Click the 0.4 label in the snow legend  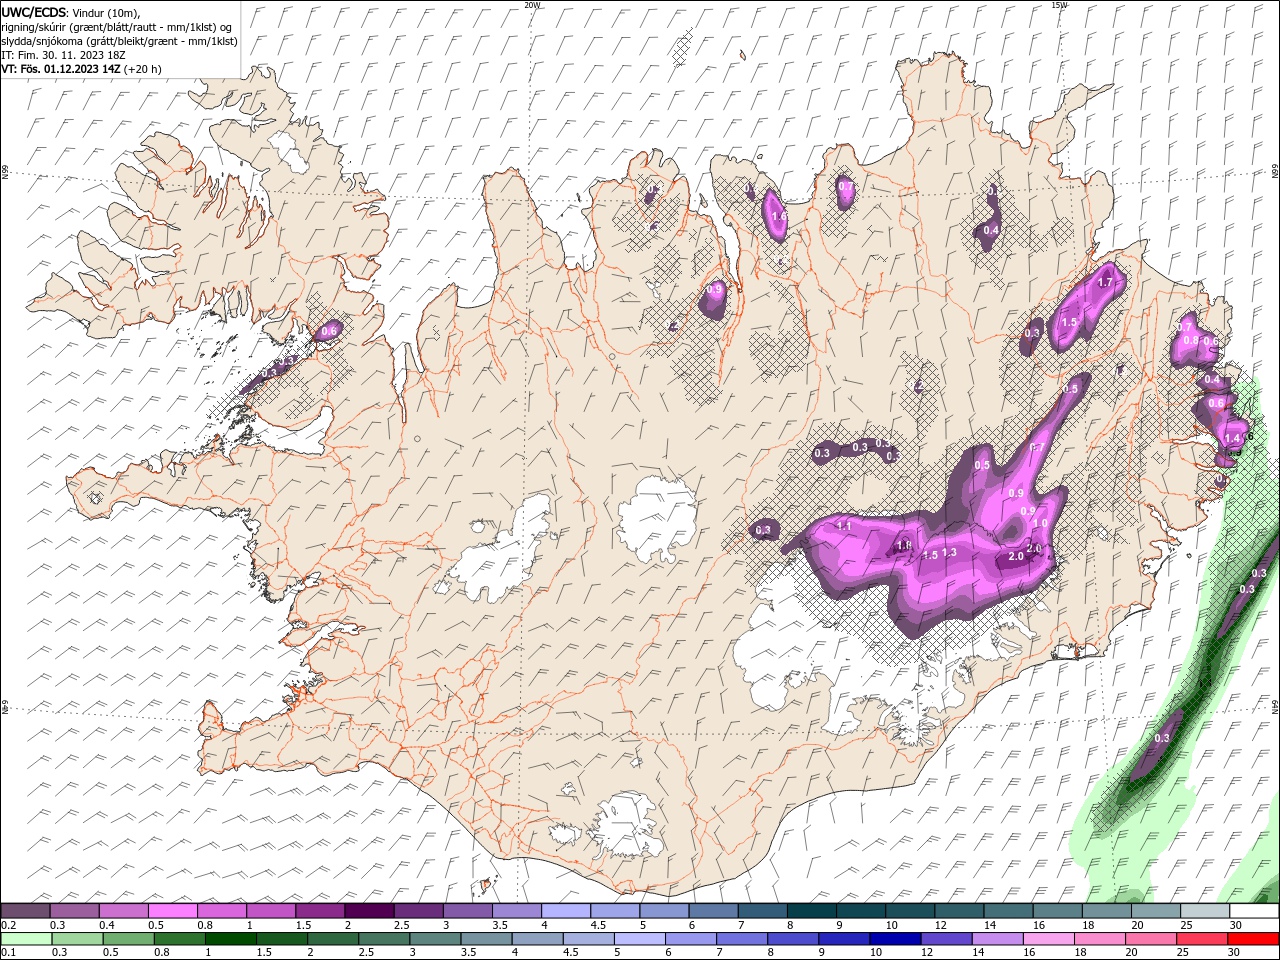click(106, 925)
